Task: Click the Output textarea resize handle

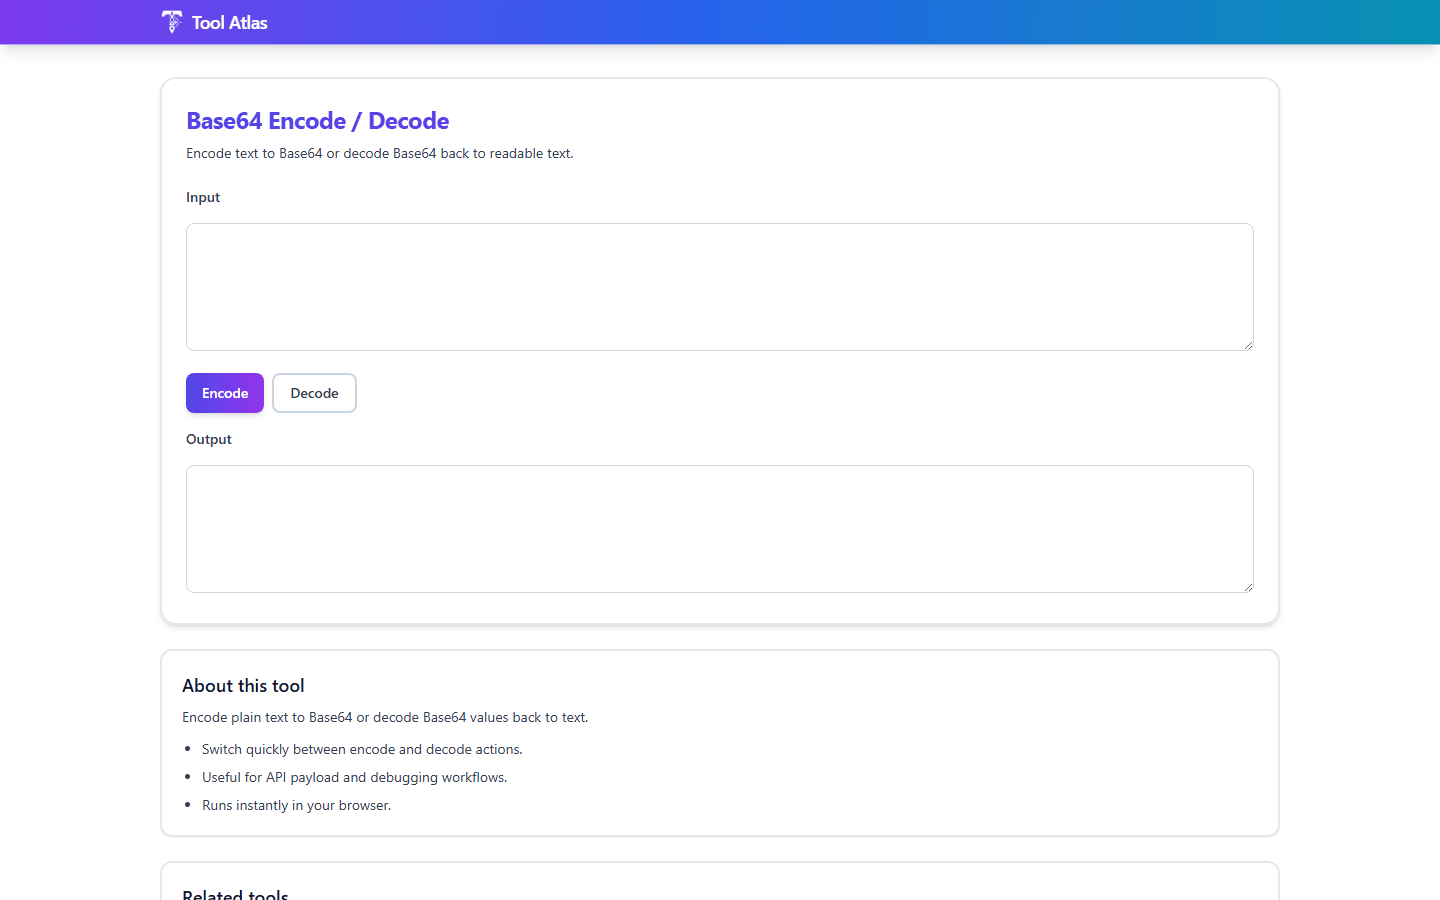Action: pyautogui.click(x=1248, y=587)
